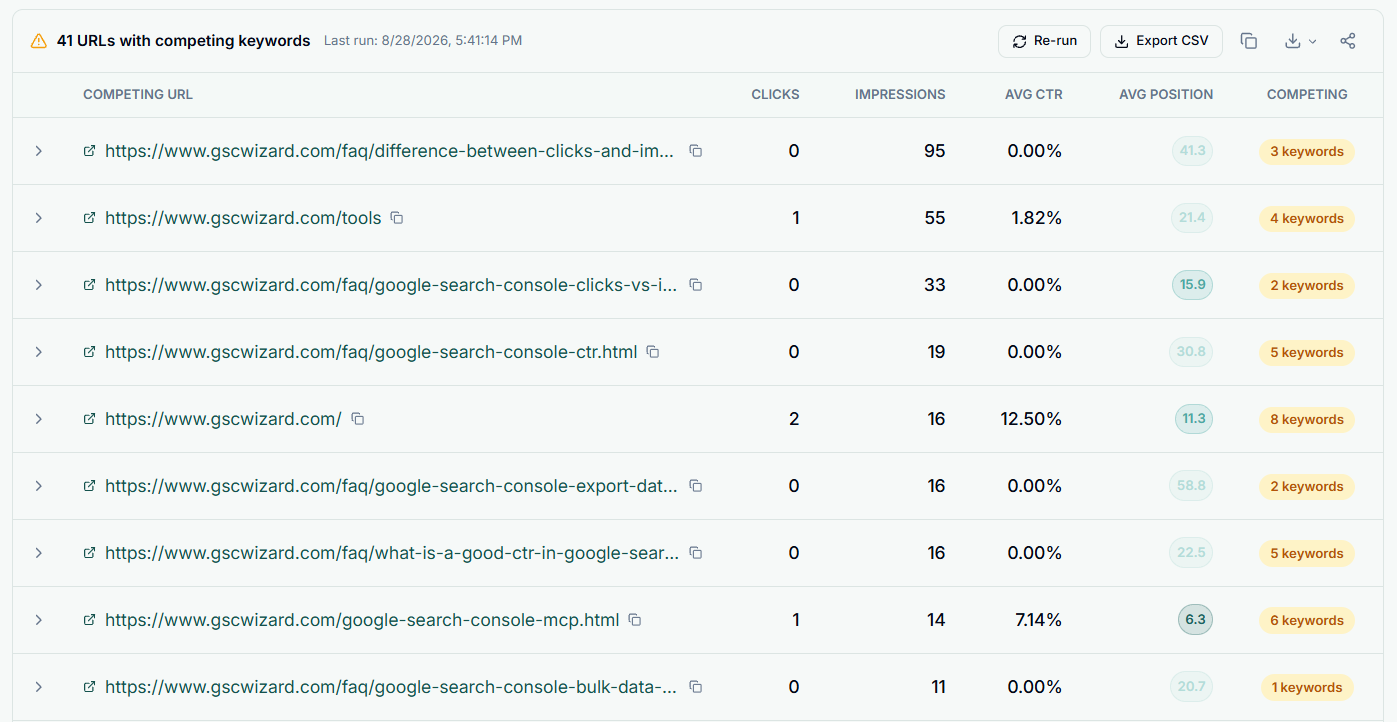The image size is (1397, 722).
Task: Open the google-search-console-export-dat... link
Action: 391,486
